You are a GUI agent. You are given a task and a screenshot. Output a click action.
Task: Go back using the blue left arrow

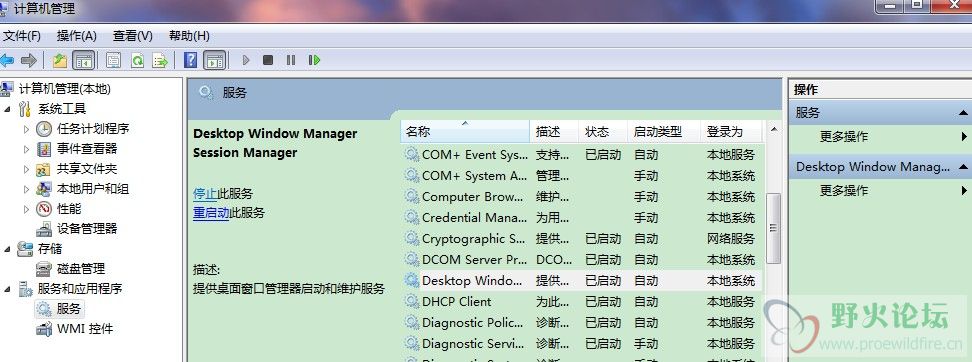[x=7, y=60]
